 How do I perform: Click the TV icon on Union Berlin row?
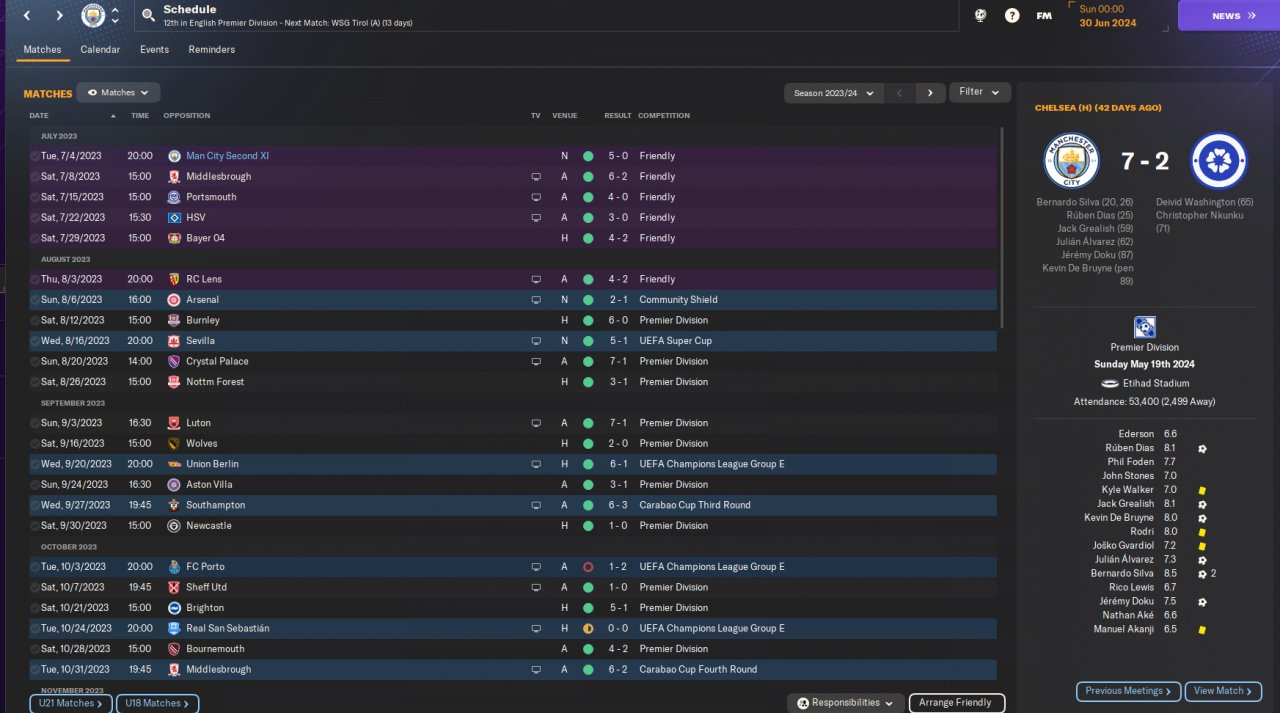(536, 465)
